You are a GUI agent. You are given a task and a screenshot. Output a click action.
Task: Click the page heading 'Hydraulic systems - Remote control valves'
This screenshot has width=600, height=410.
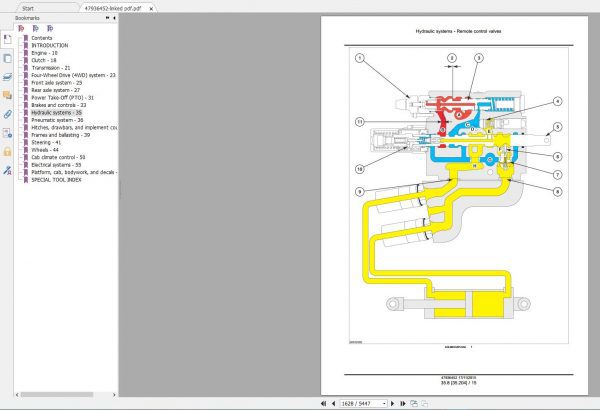(x=458, y=31)
